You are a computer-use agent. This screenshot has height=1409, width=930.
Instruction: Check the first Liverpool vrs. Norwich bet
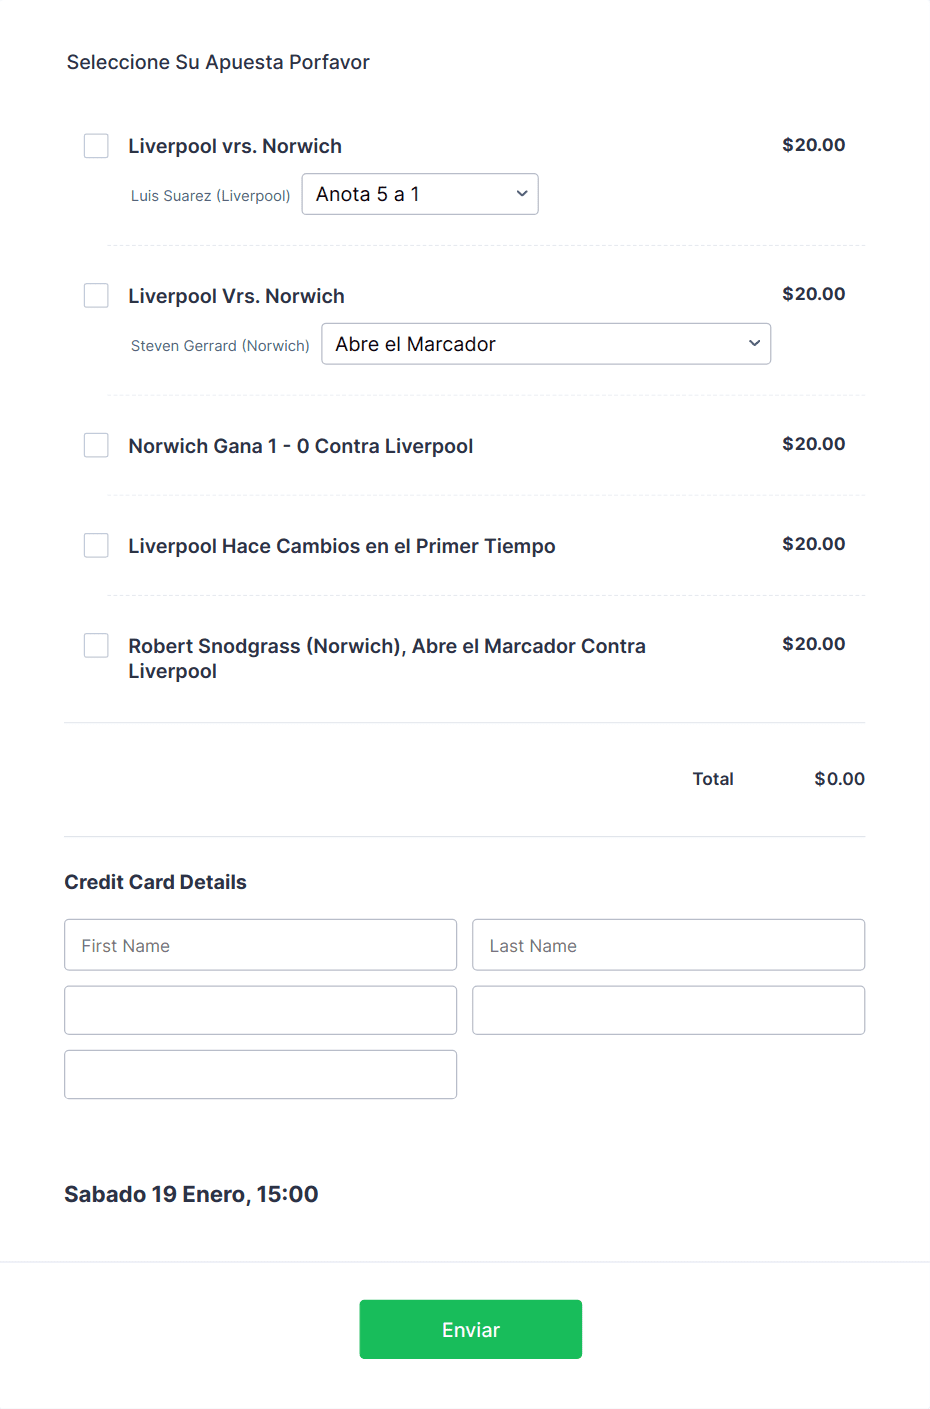point(96,146)
